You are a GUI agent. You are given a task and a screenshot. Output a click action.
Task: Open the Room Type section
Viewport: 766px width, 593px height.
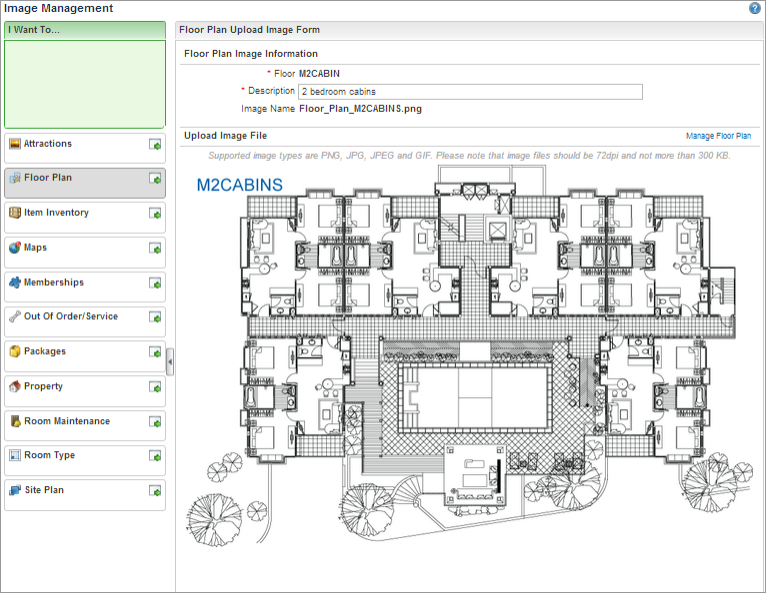[x=85, y=460]
